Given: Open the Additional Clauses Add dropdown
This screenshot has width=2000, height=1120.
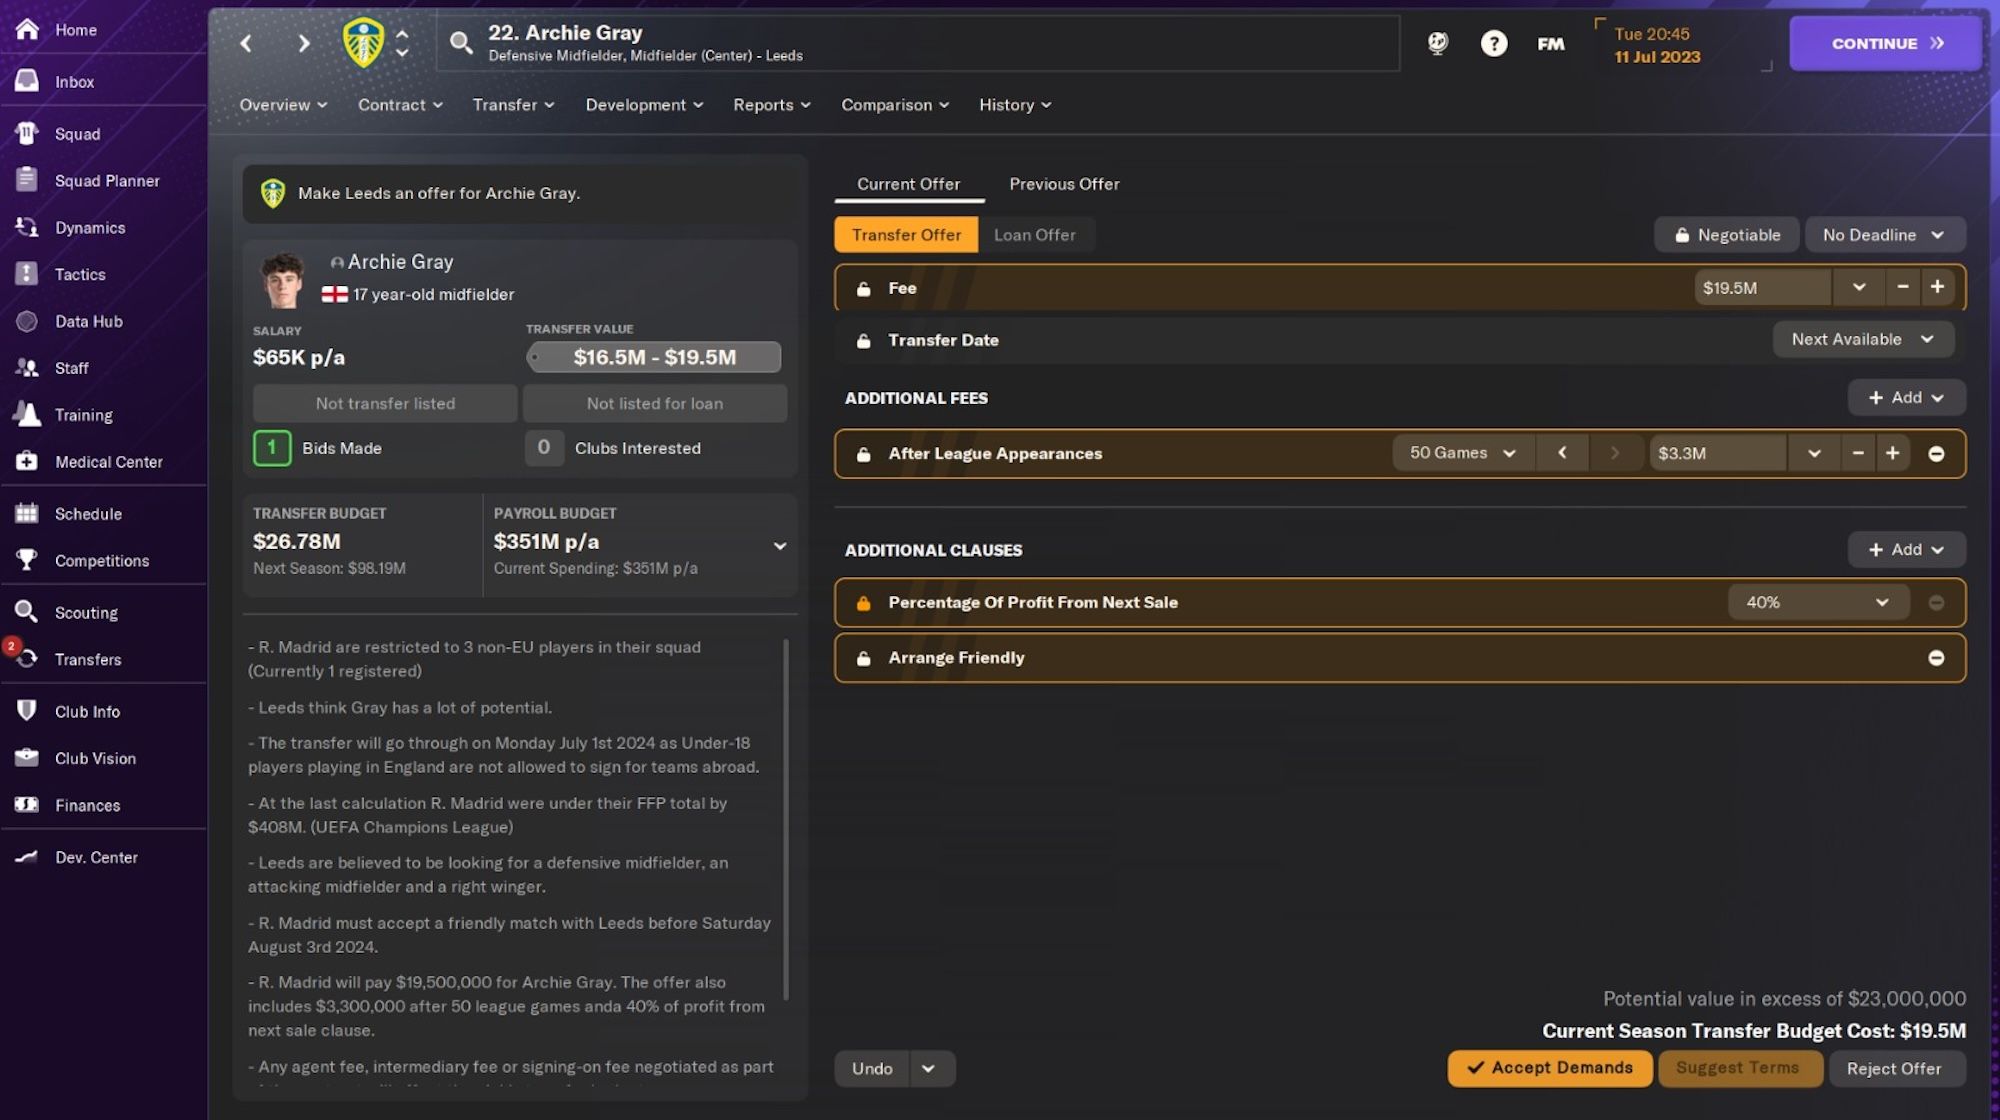Looking at the screenshot, I should (1906, 549).
